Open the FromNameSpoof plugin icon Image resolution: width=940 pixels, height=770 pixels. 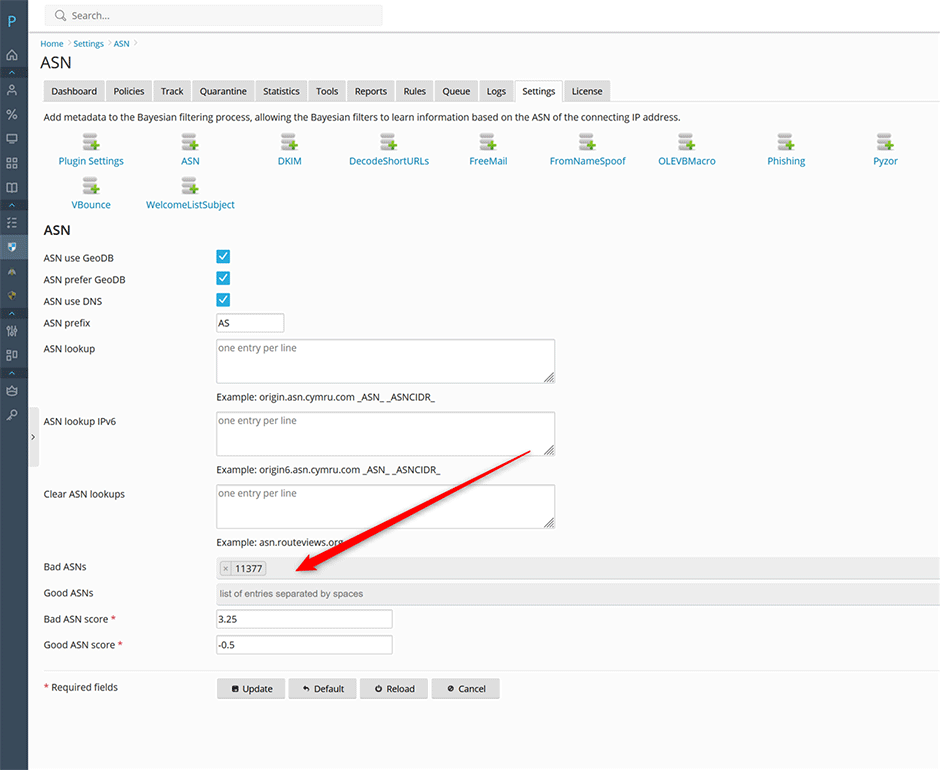[587, 142]
